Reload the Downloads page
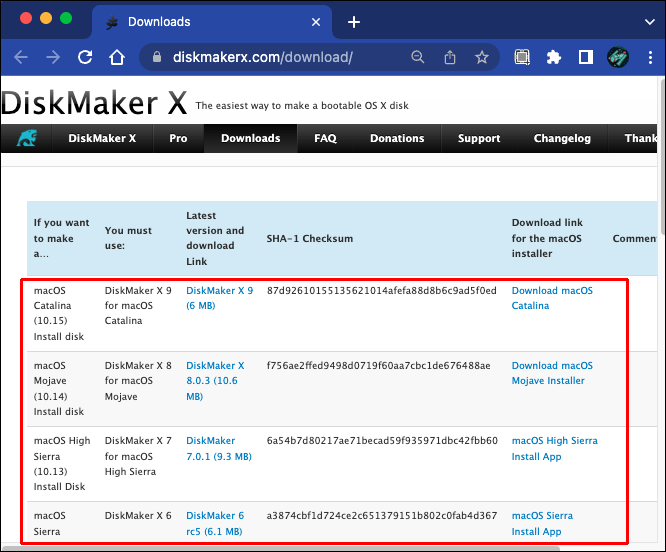The height and width of the screenshot is (552, 666). [x=85, y=57]
